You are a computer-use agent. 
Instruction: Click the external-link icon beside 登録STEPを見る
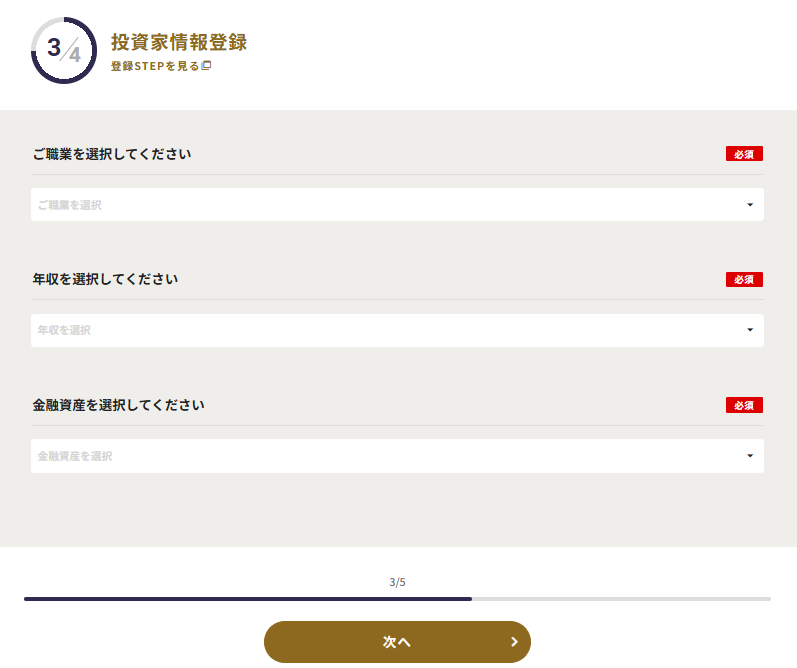pos(207,66)
